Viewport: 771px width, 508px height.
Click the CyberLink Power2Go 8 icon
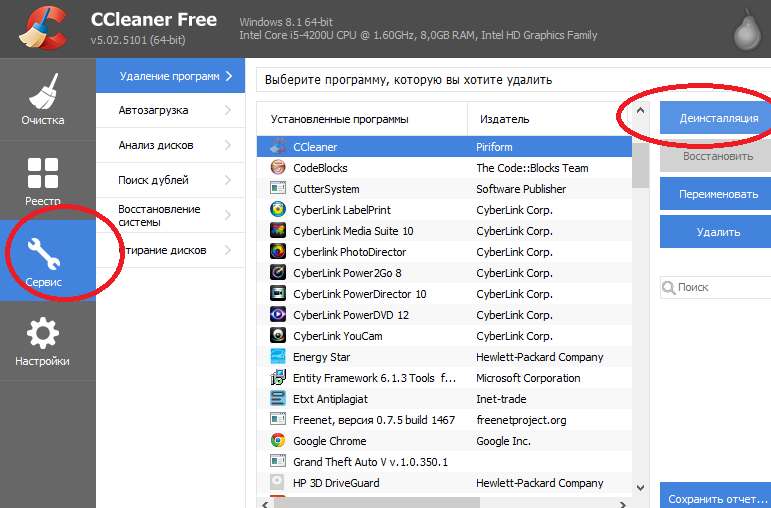pos(278,272)
